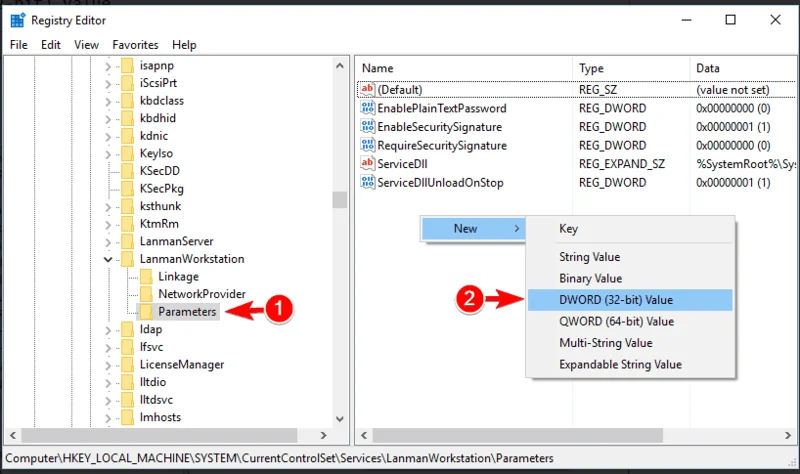
Task: Expand the ksthunk tree node
Action: click(108, 207)
